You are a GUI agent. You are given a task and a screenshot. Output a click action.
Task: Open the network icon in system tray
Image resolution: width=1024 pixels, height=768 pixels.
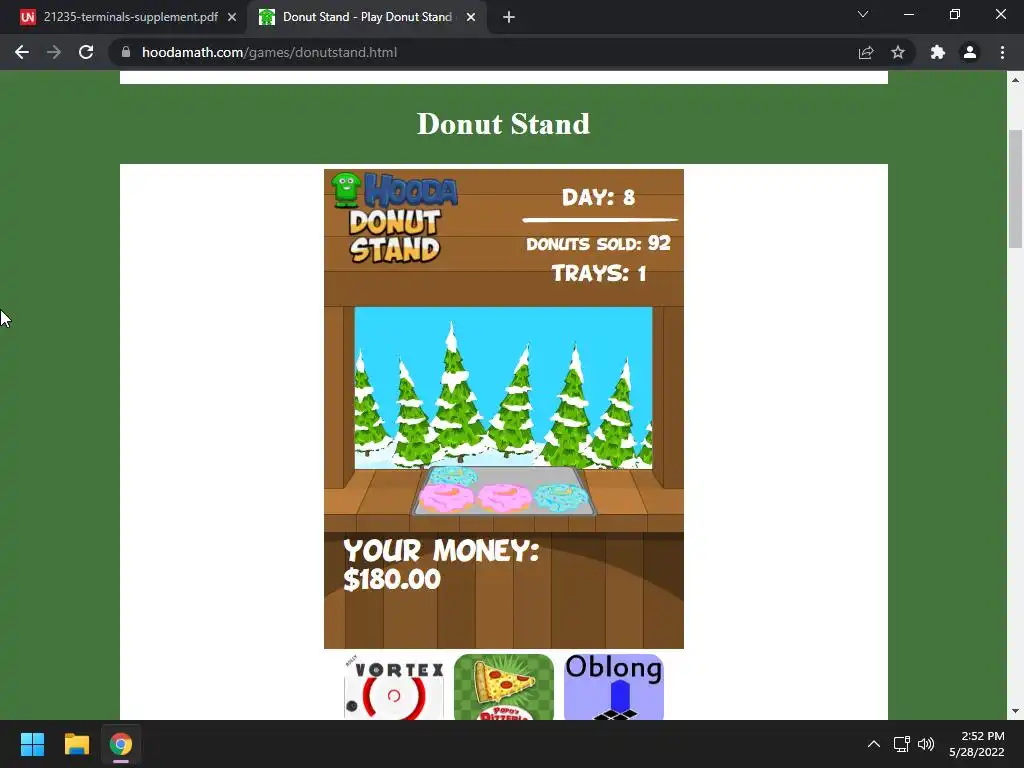coord(902,744)
